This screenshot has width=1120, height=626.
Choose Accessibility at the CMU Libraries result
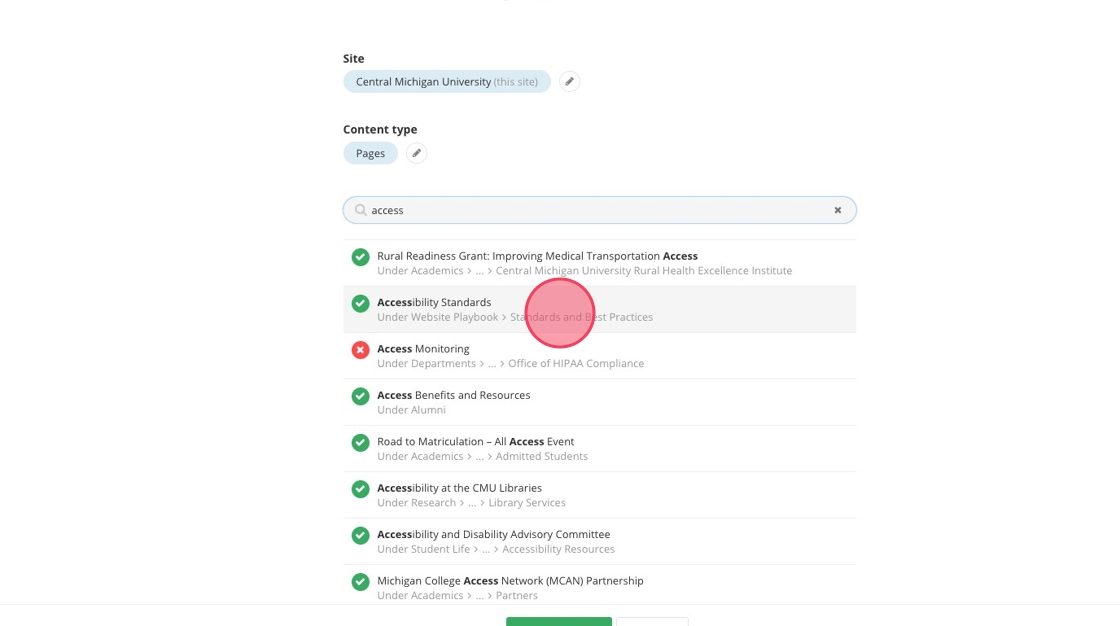click(599, 495)
